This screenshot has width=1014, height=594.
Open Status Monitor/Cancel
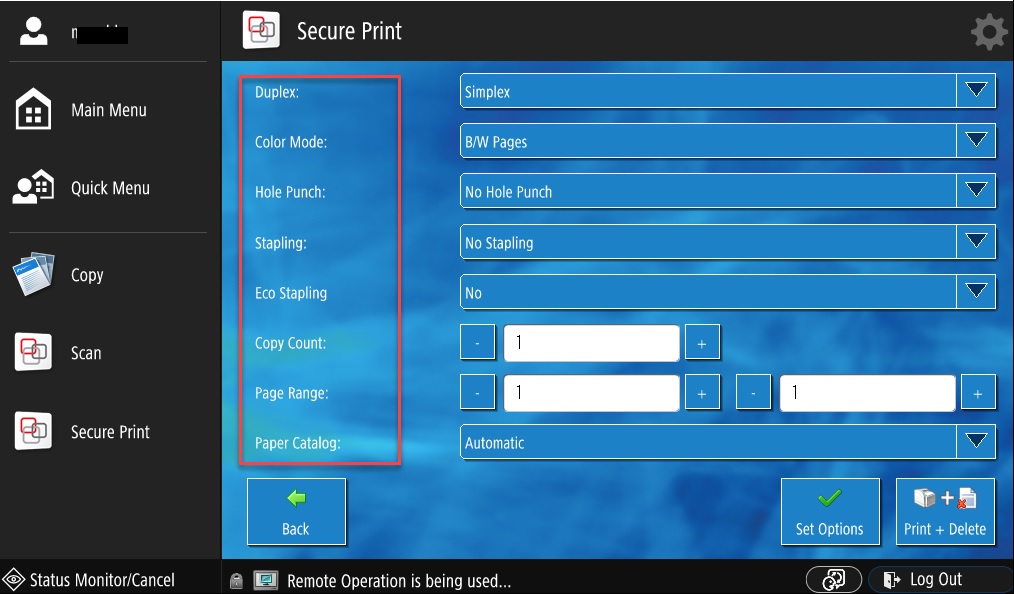click(x=90, y=580)
